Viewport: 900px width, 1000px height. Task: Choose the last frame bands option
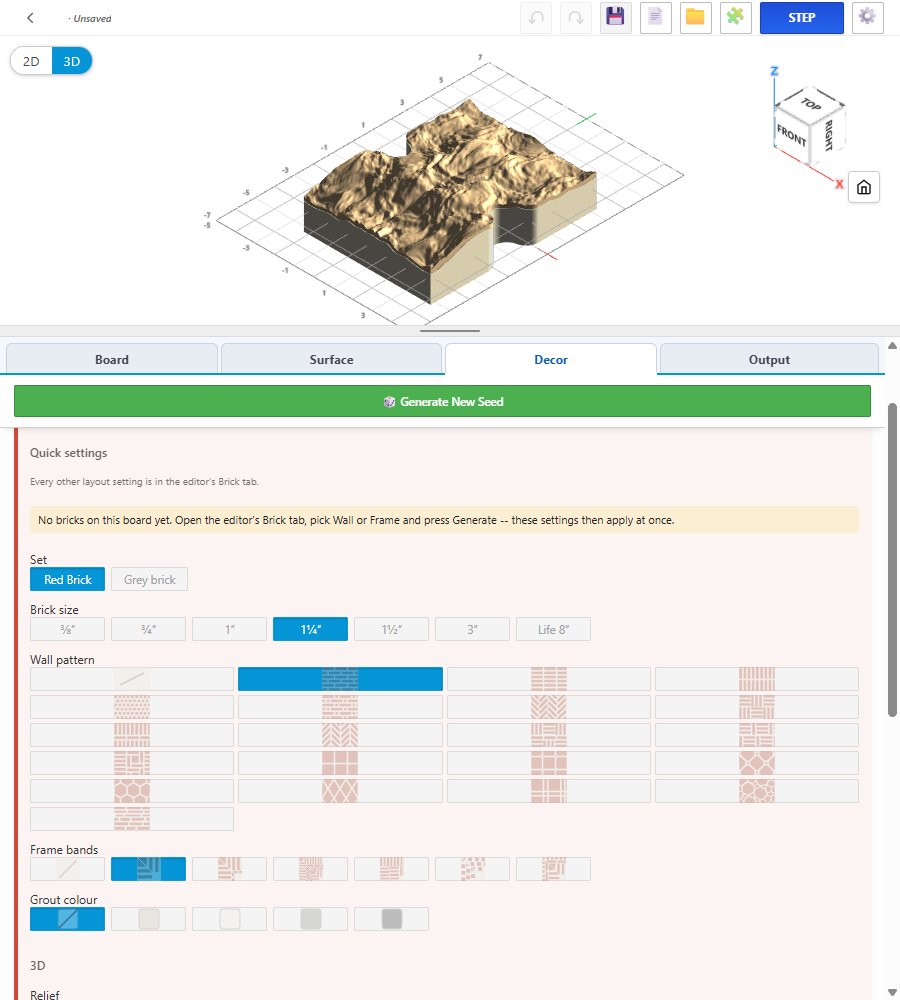[554, 869]
